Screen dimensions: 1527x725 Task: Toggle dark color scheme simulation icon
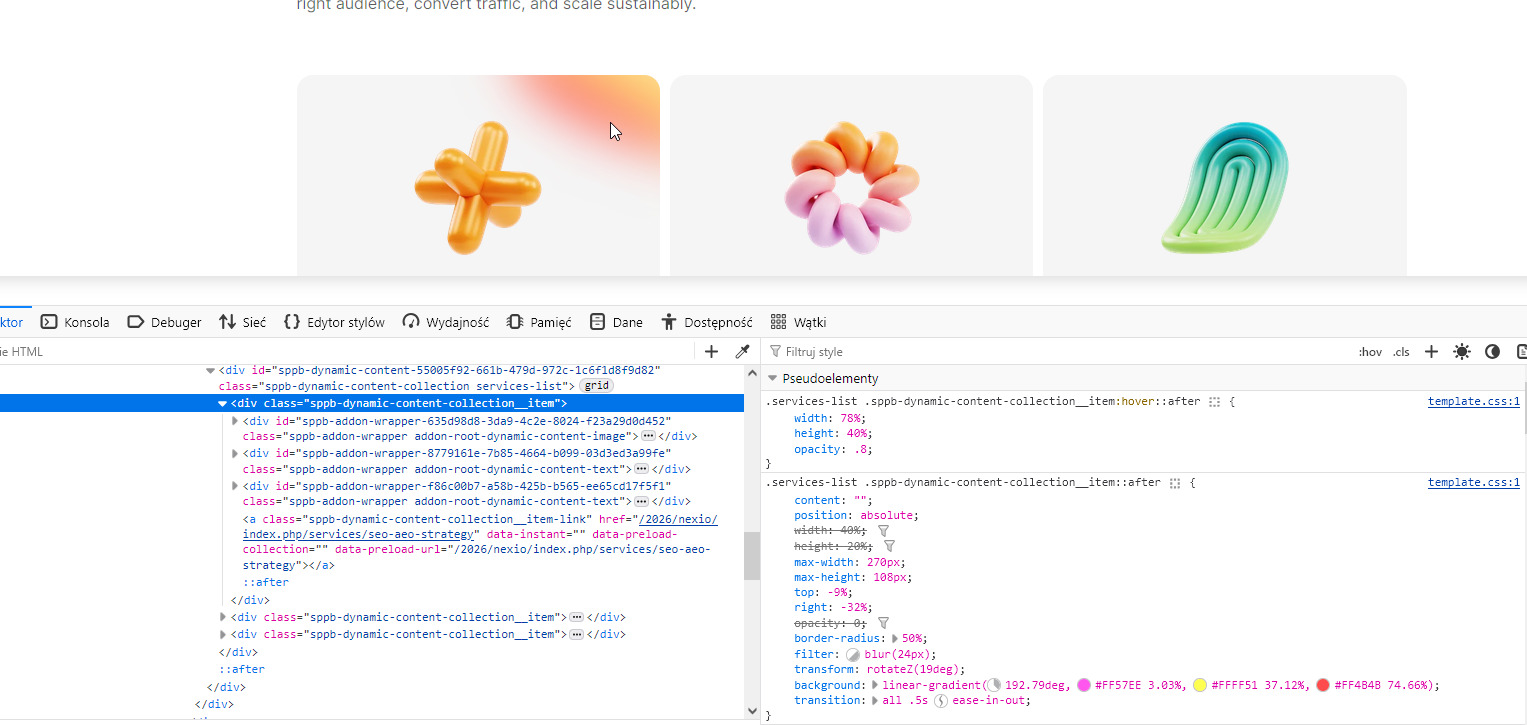(1492, 352)
